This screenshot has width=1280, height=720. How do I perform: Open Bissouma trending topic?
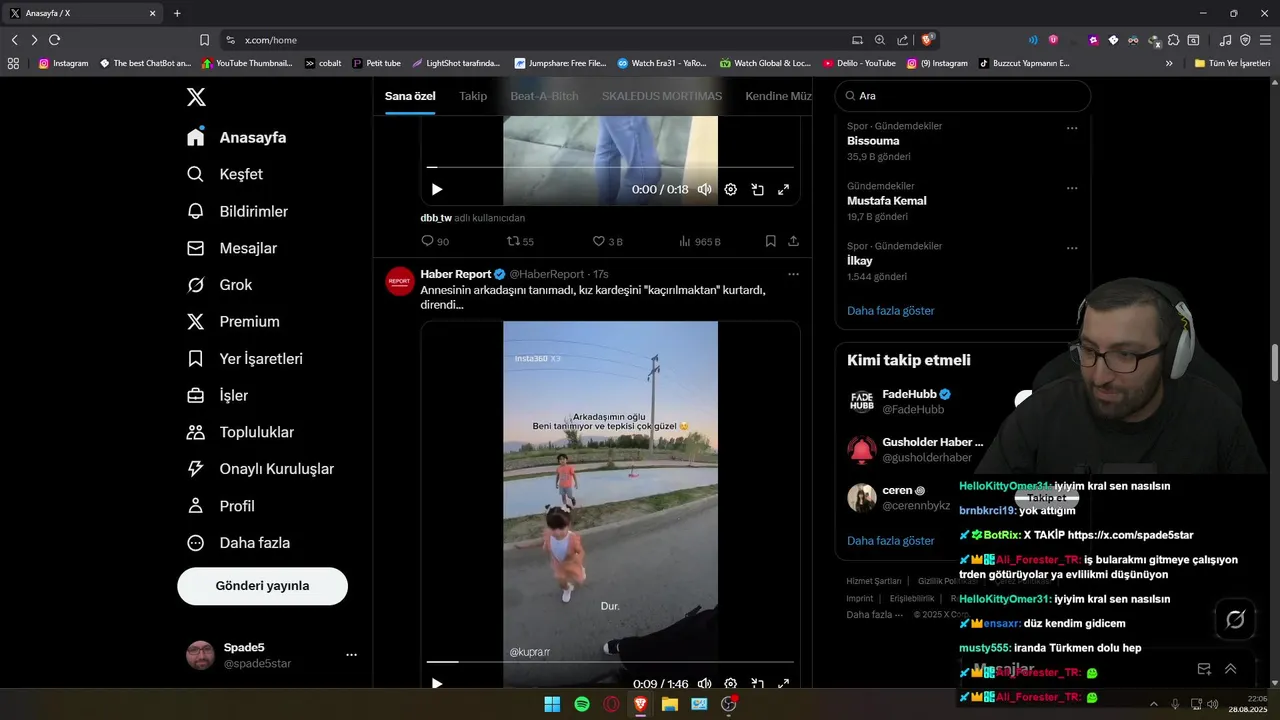(873, 141)
